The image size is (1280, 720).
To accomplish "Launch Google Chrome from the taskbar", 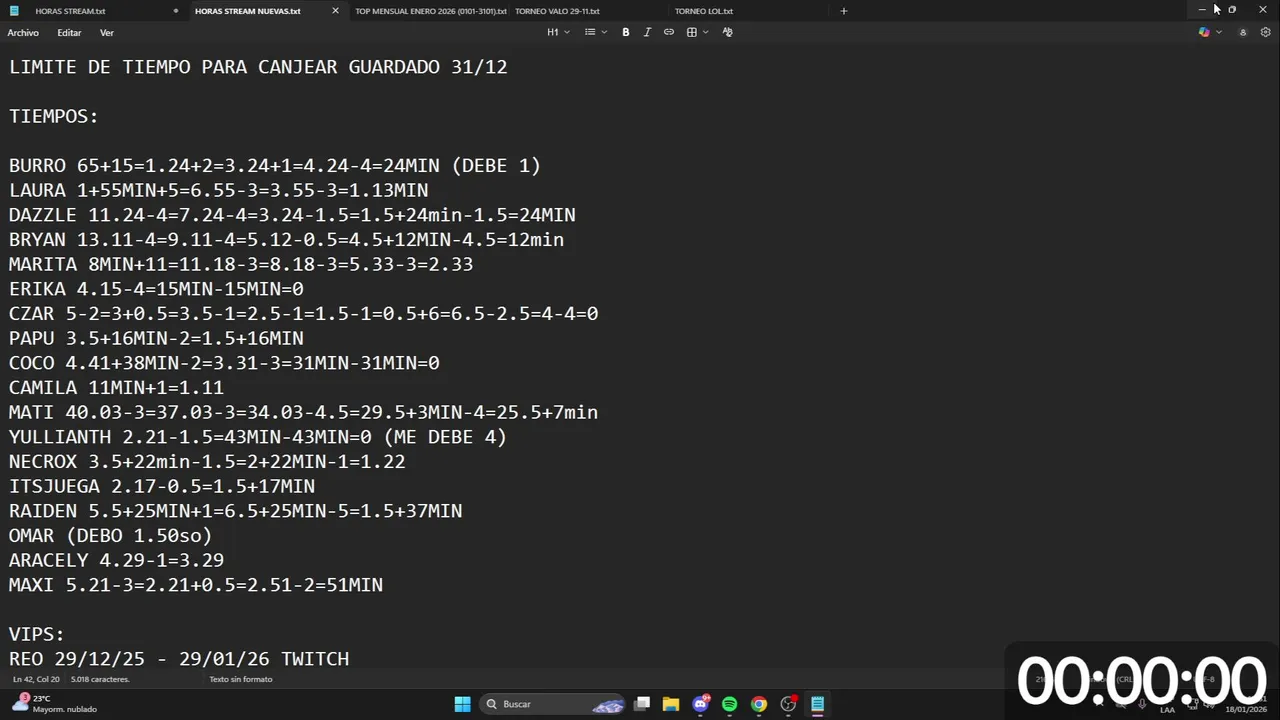I will click(759, 704).
